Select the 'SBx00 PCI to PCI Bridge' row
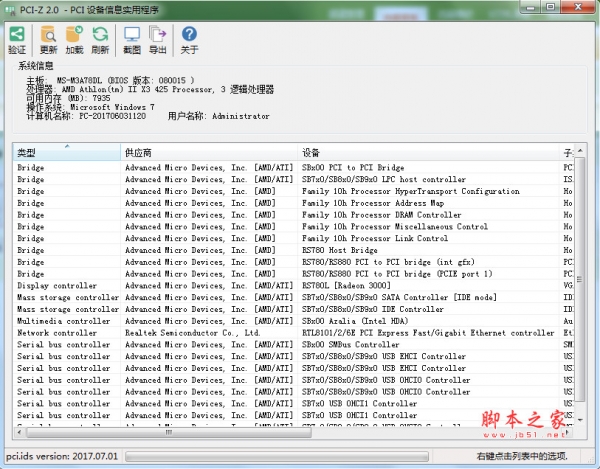 (x=294, y=168)
